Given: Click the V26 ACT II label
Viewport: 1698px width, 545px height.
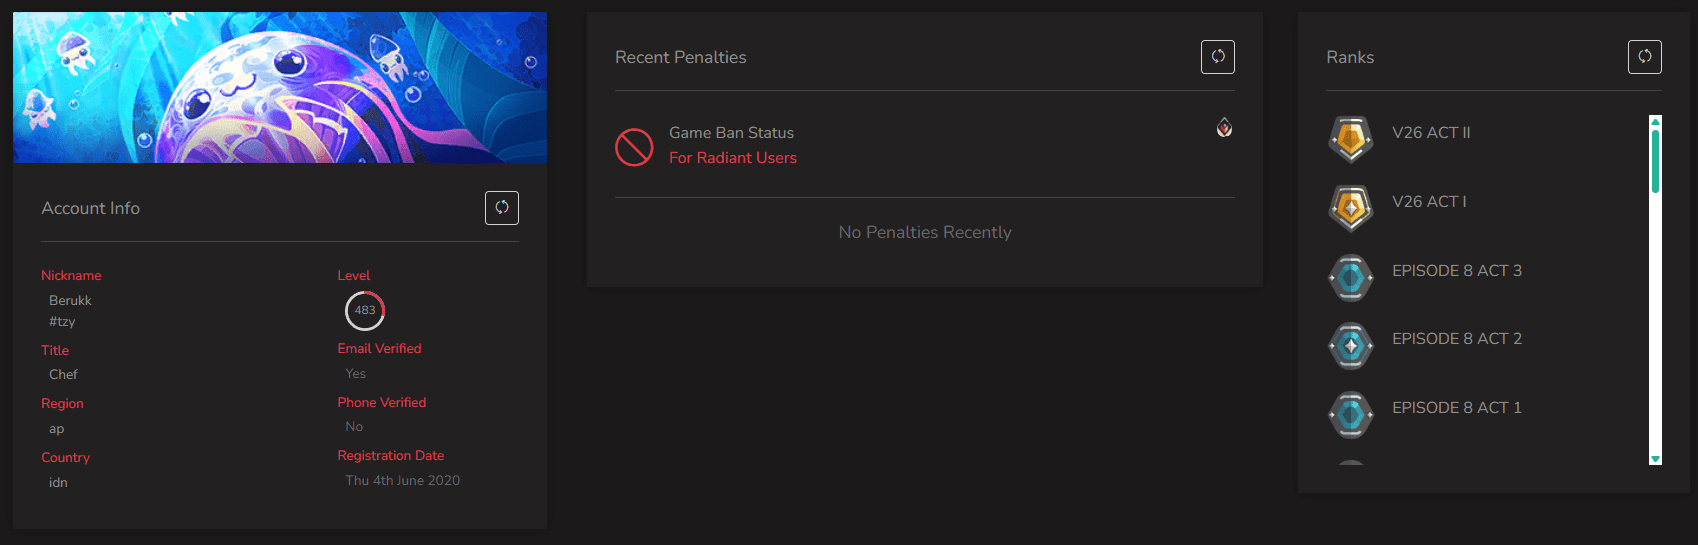Looking at the screenshot, I should point(1431,133).
